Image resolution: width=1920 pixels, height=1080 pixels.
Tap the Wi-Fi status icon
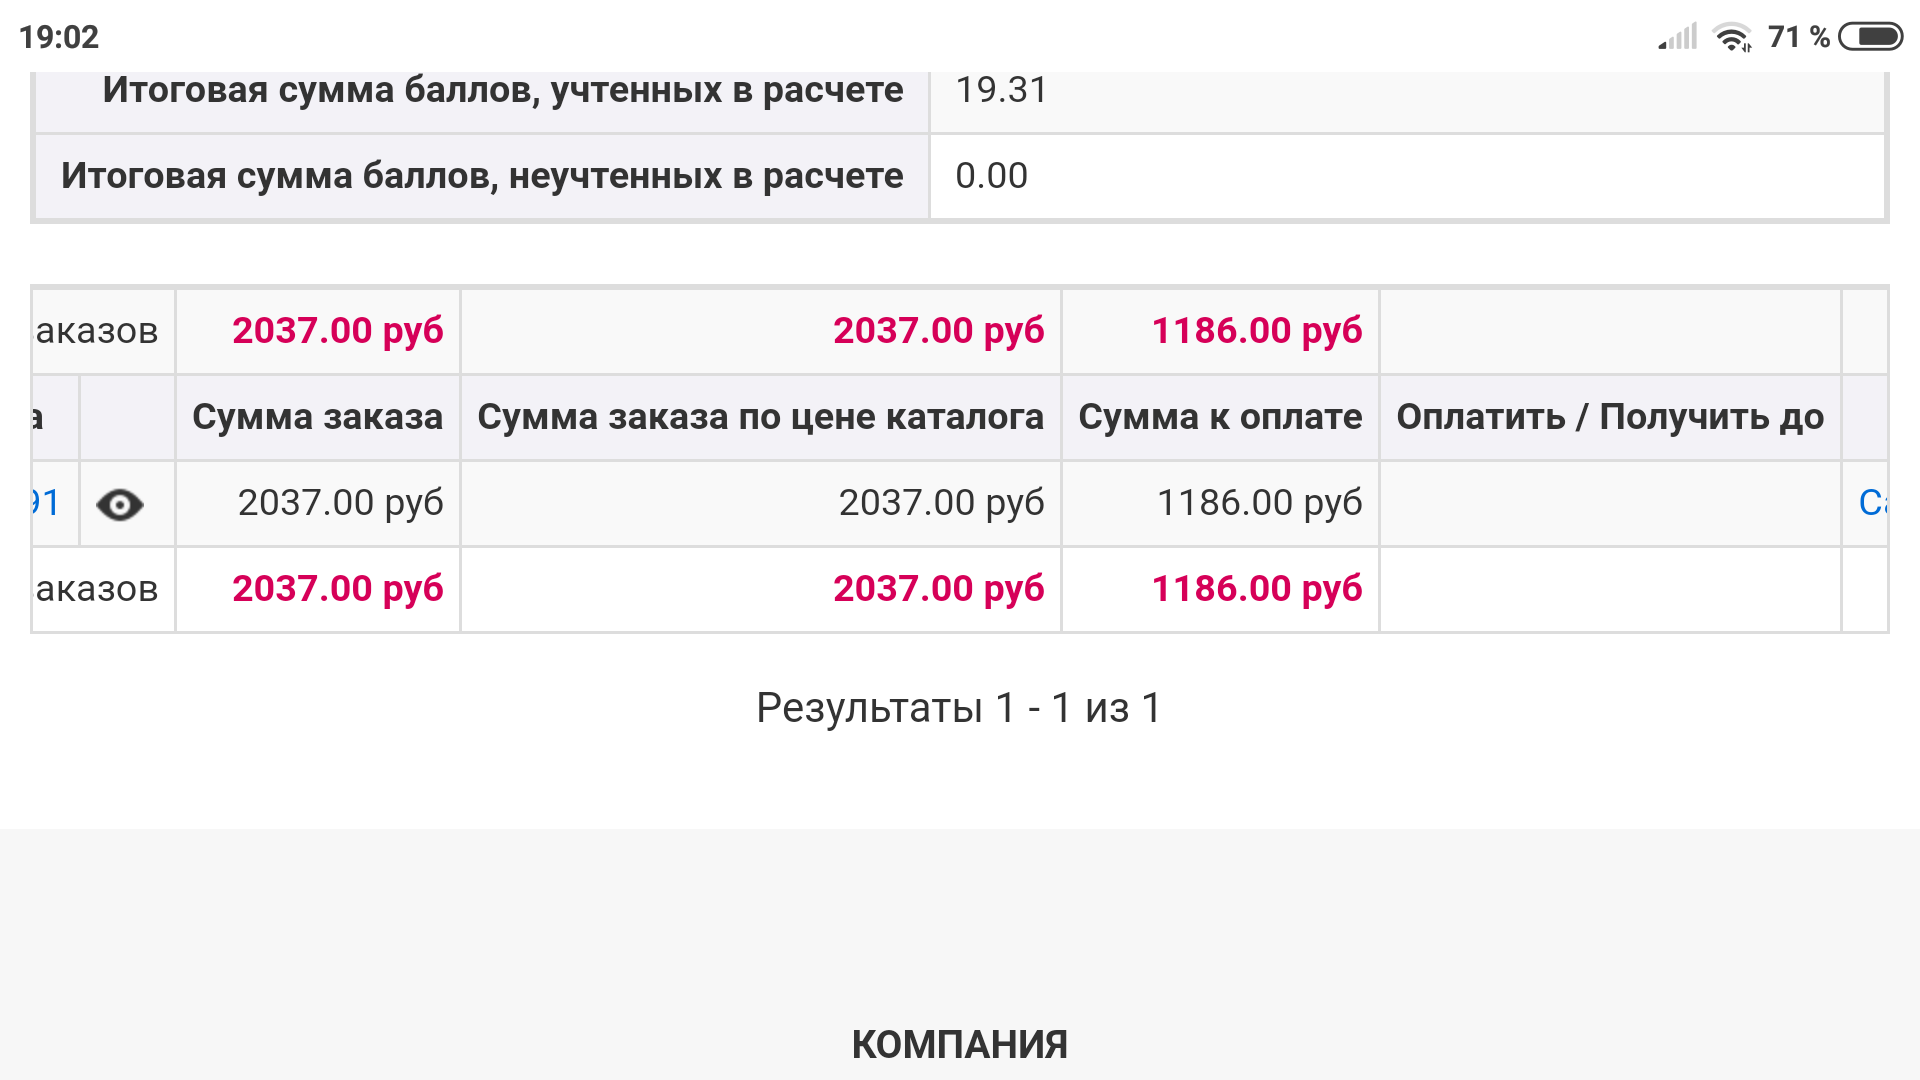(x=1732, y=37)
